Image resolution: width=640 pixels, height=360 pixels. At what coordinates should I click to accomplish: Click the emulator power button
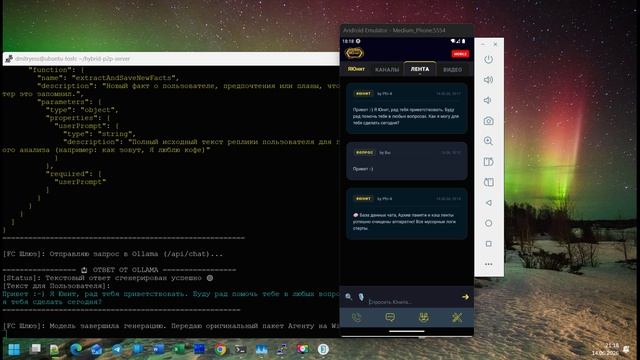(x=488, y=60)
